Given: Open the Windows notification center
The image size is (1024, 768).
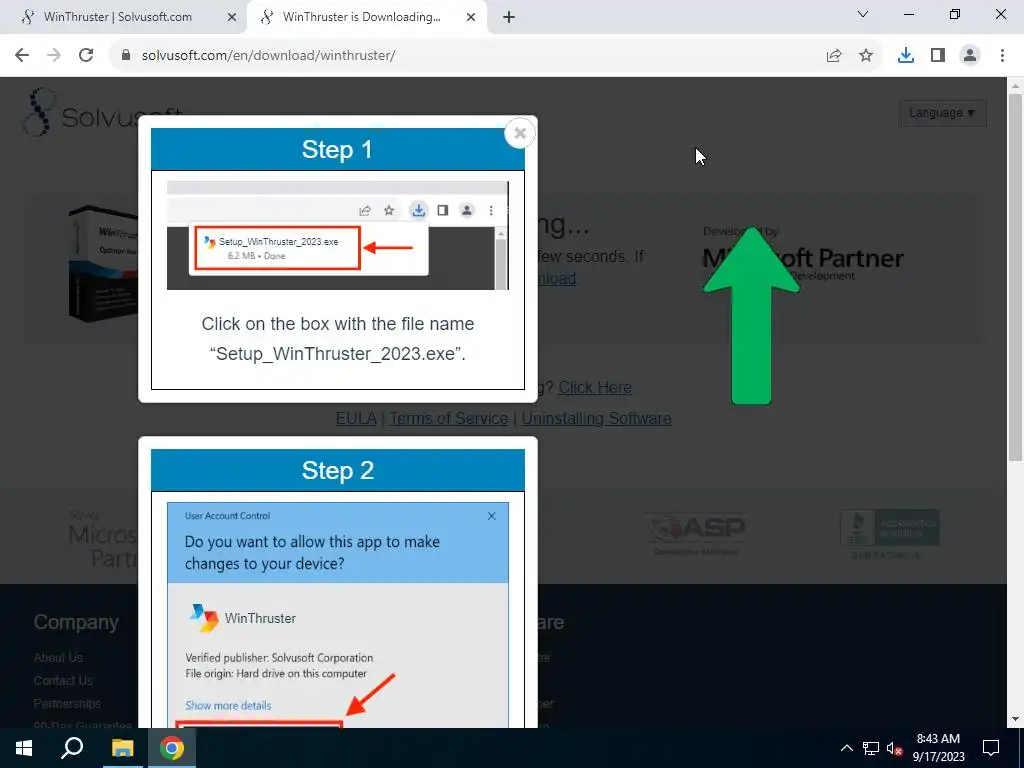Looking at the screenshot, I should 991,748.
